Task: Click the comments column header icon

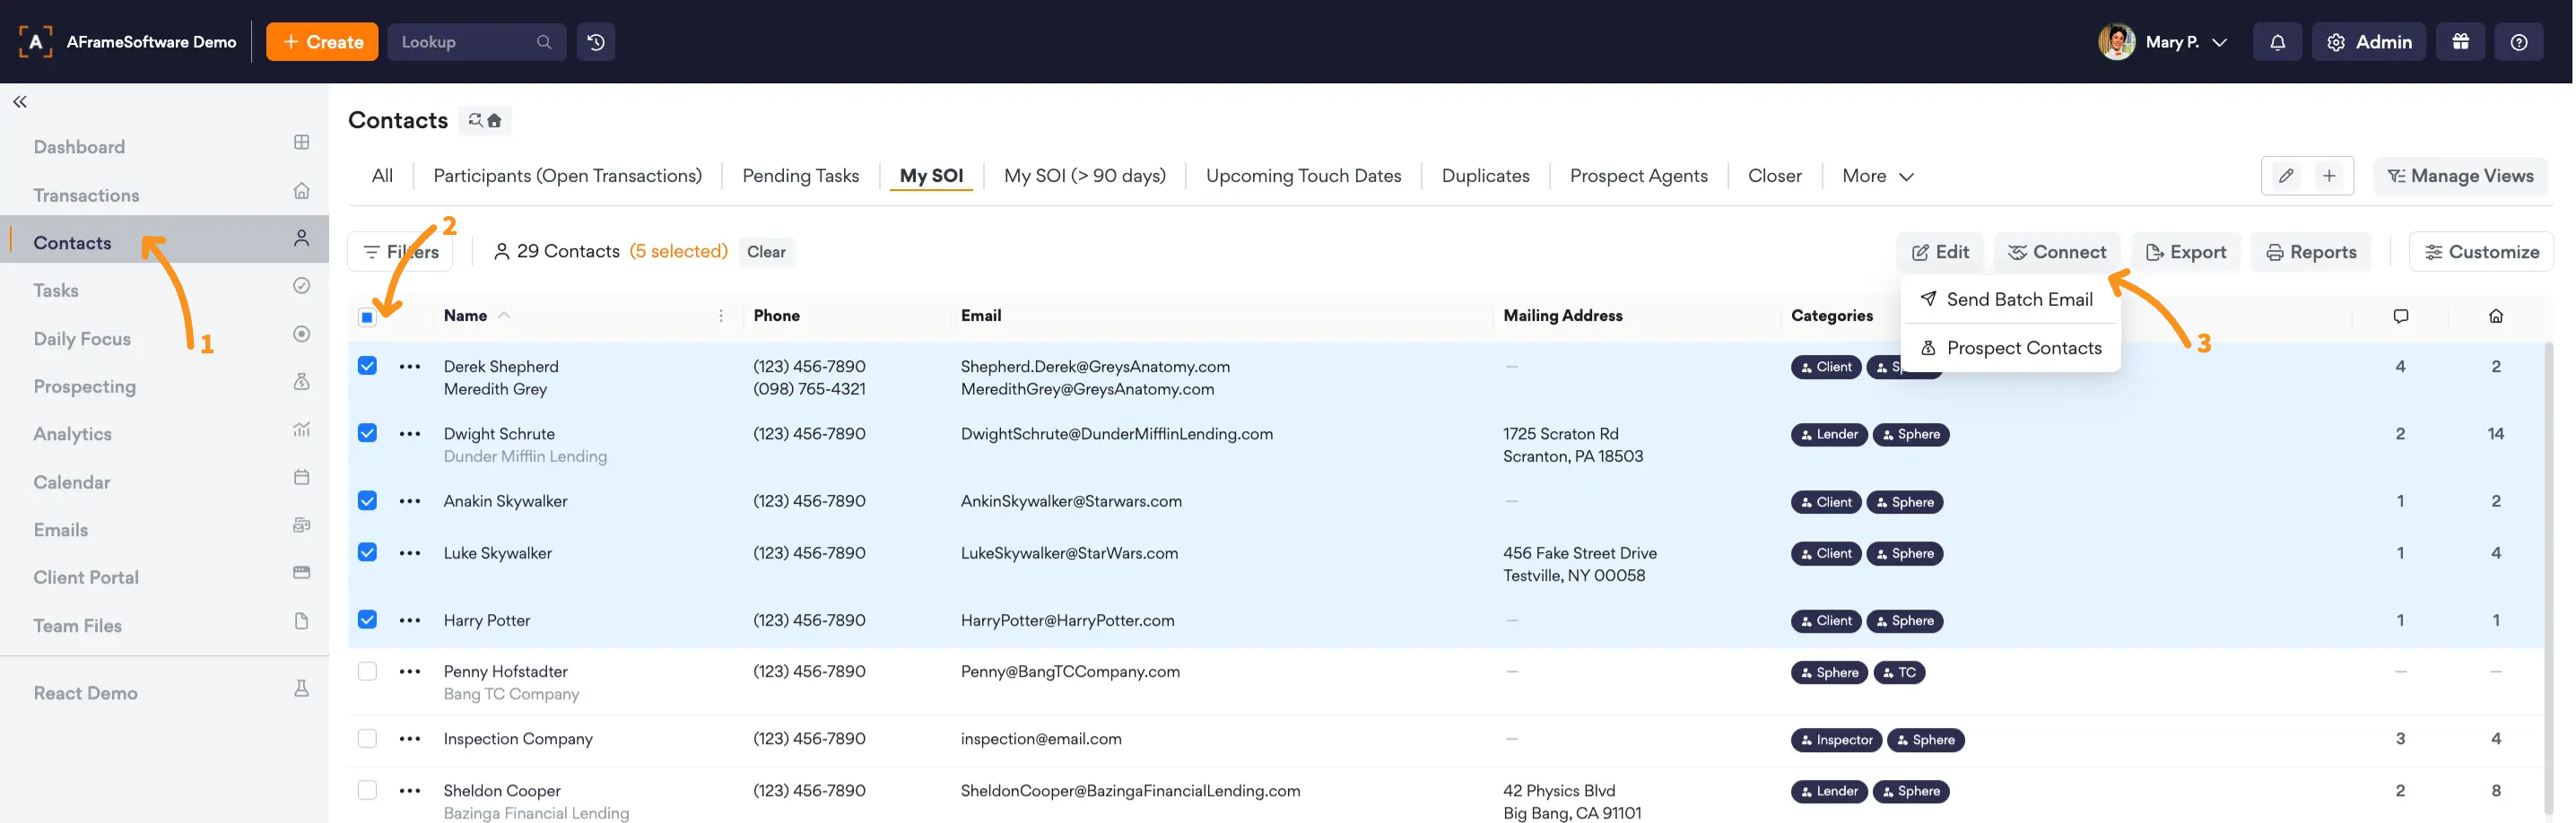Action: (2400, 316)
